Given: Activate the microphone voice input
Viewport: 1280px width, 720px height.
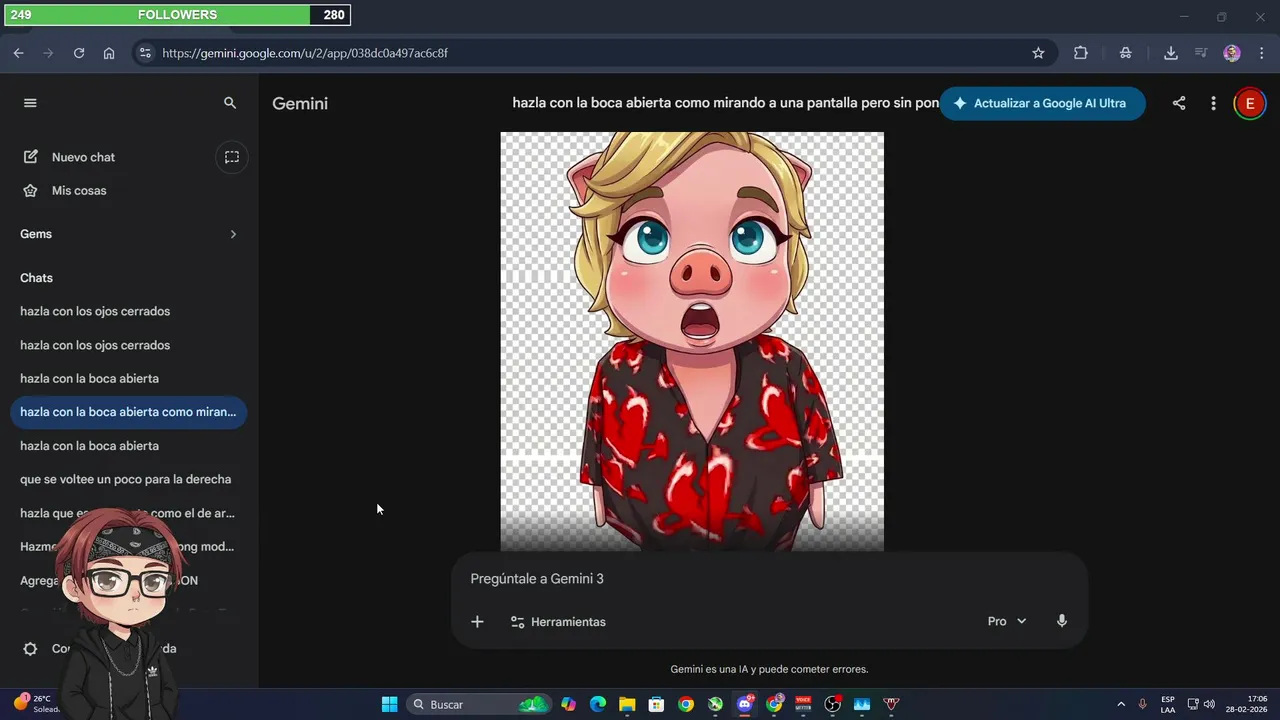Looking at the screenshot, I should point(1062,622).
